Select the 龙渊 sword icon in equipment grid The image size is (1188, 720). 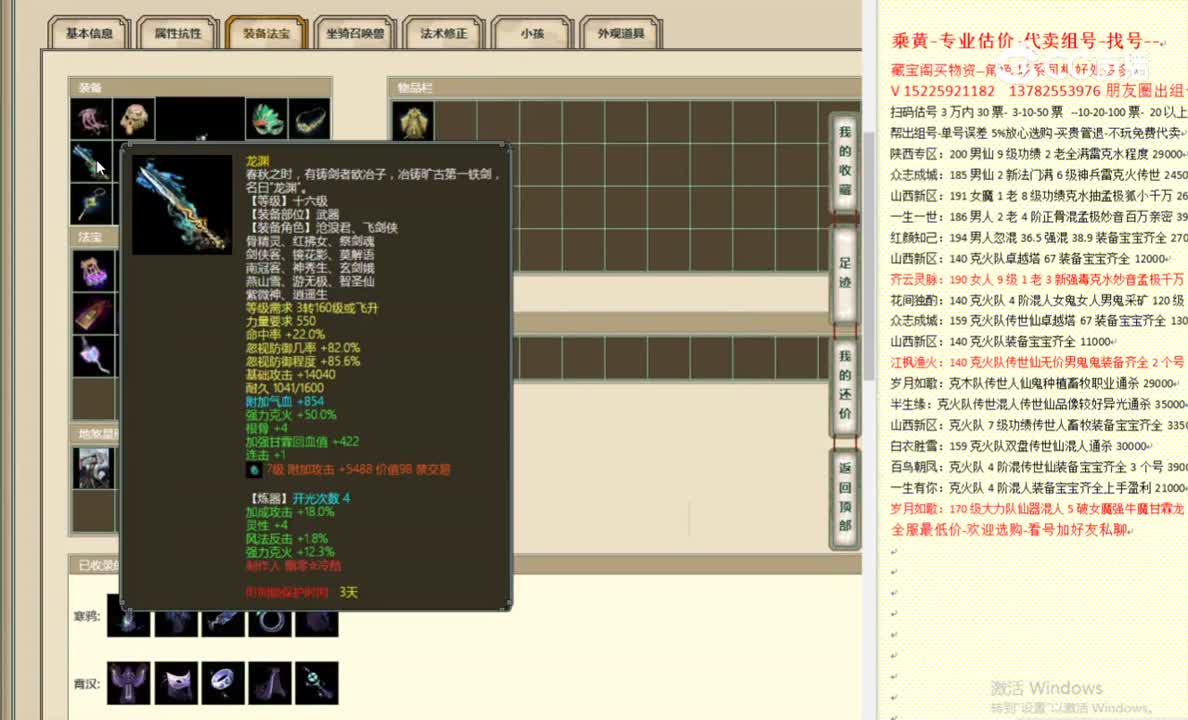point(91,161)
